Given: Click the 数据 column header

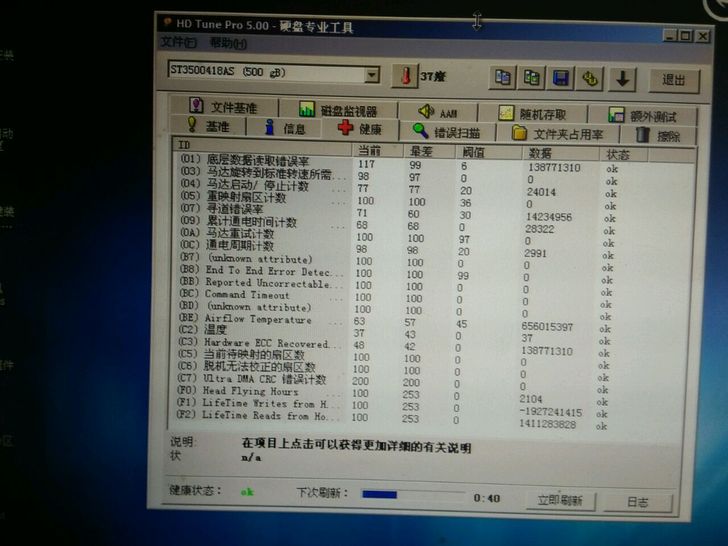Looking at the screenshot, I should tap(561, 153).
